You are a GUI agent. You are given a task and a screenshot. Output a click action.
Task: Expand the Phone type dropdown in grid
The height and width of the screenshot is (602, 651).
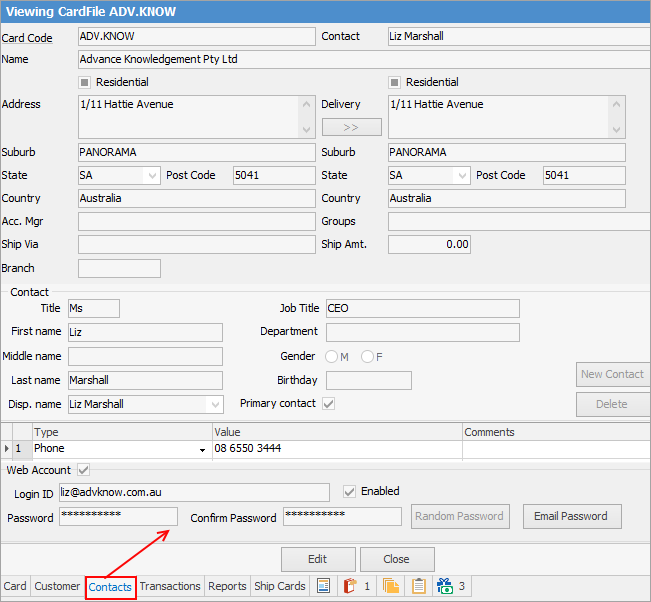tap(203, 450)
